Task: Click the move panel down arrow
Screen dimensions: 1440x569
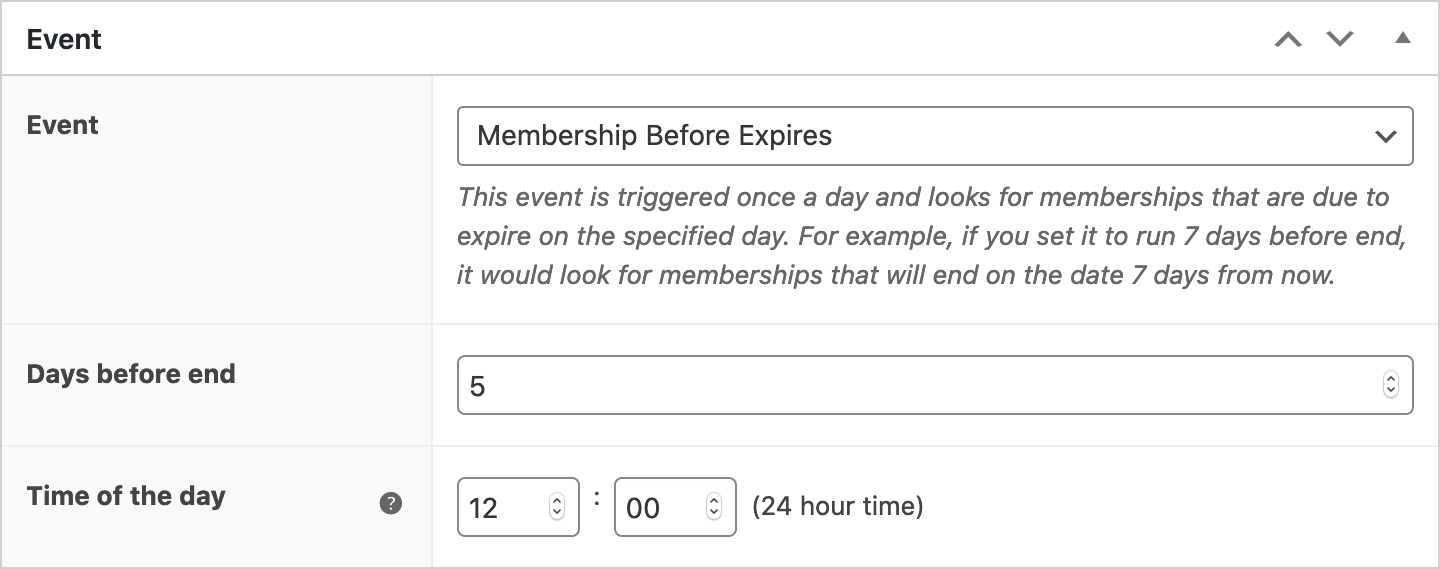Action: coord(1340,40)
